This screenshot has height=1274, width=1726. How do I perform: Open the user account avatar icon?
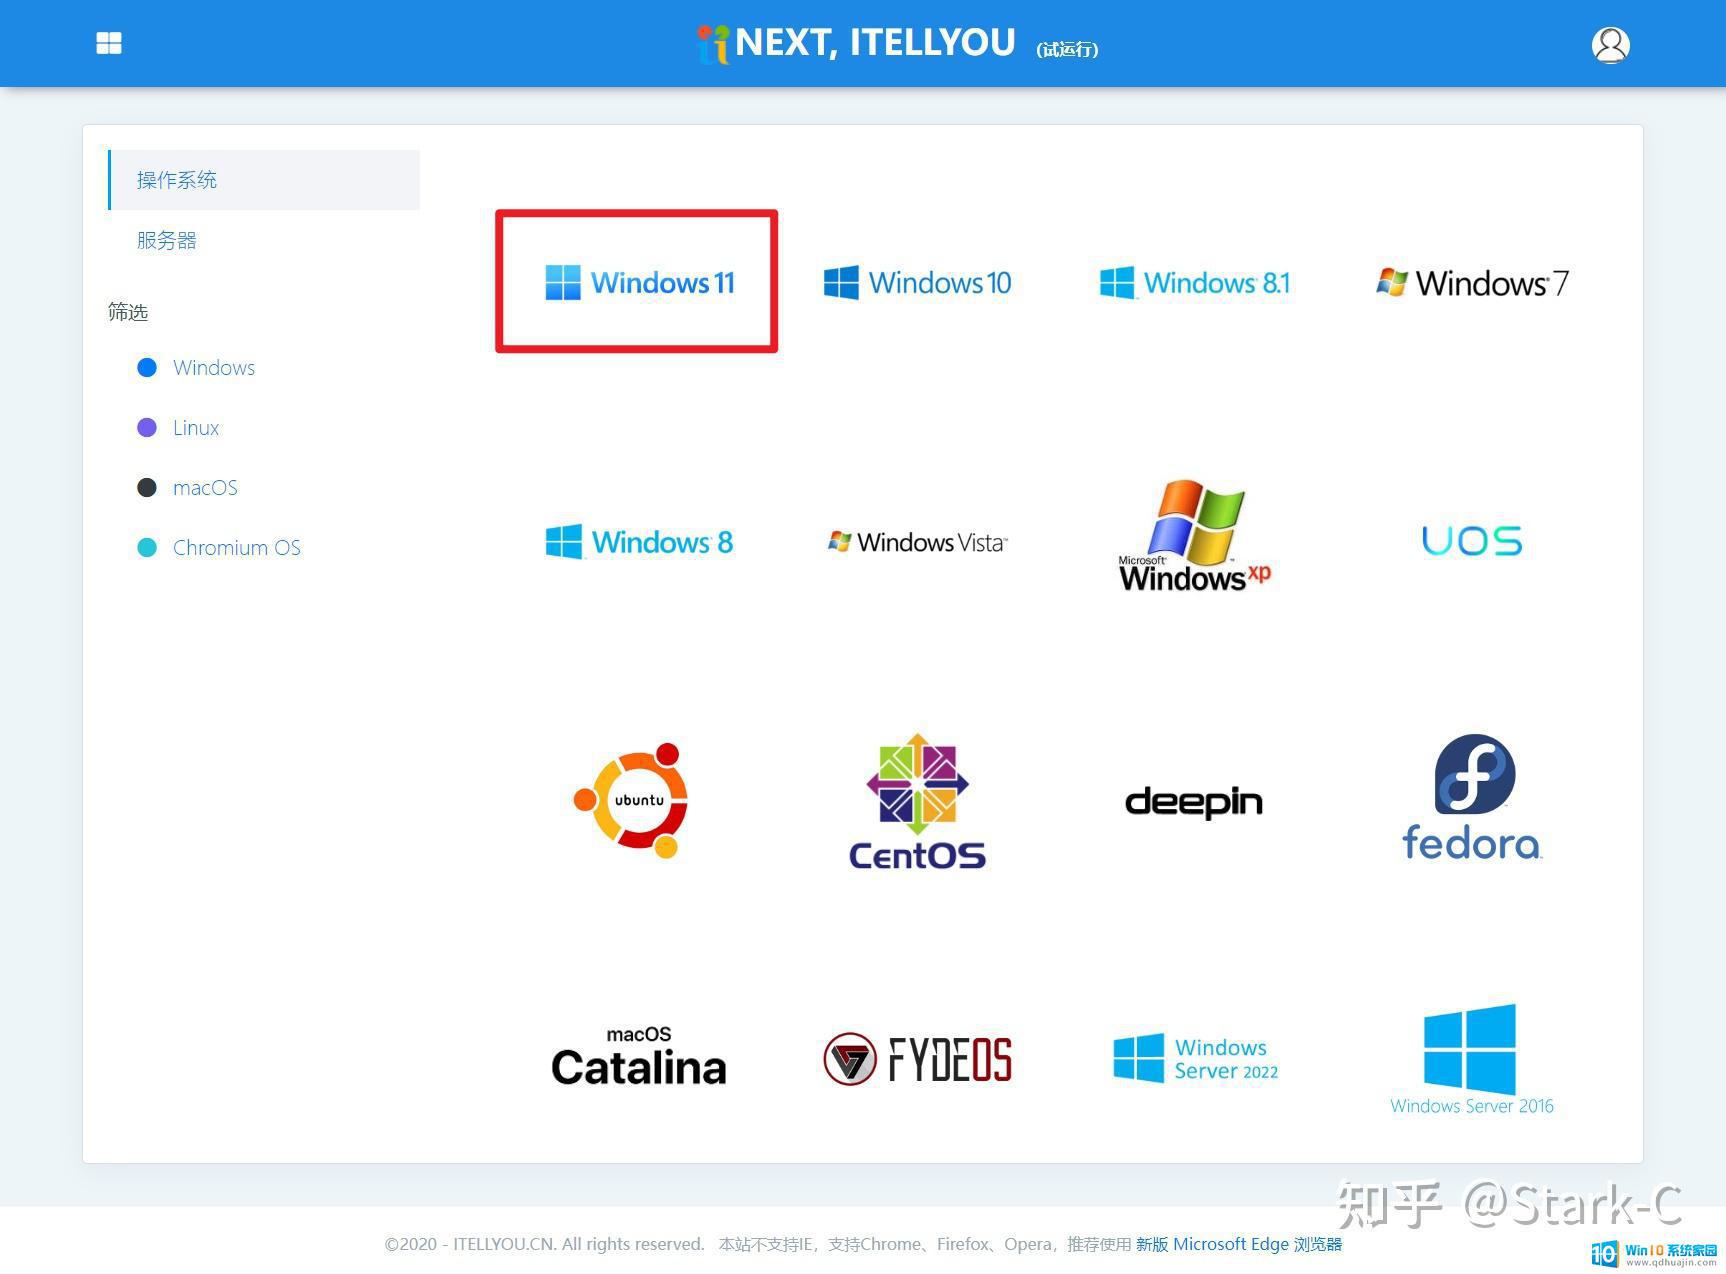pos(1610,44)
